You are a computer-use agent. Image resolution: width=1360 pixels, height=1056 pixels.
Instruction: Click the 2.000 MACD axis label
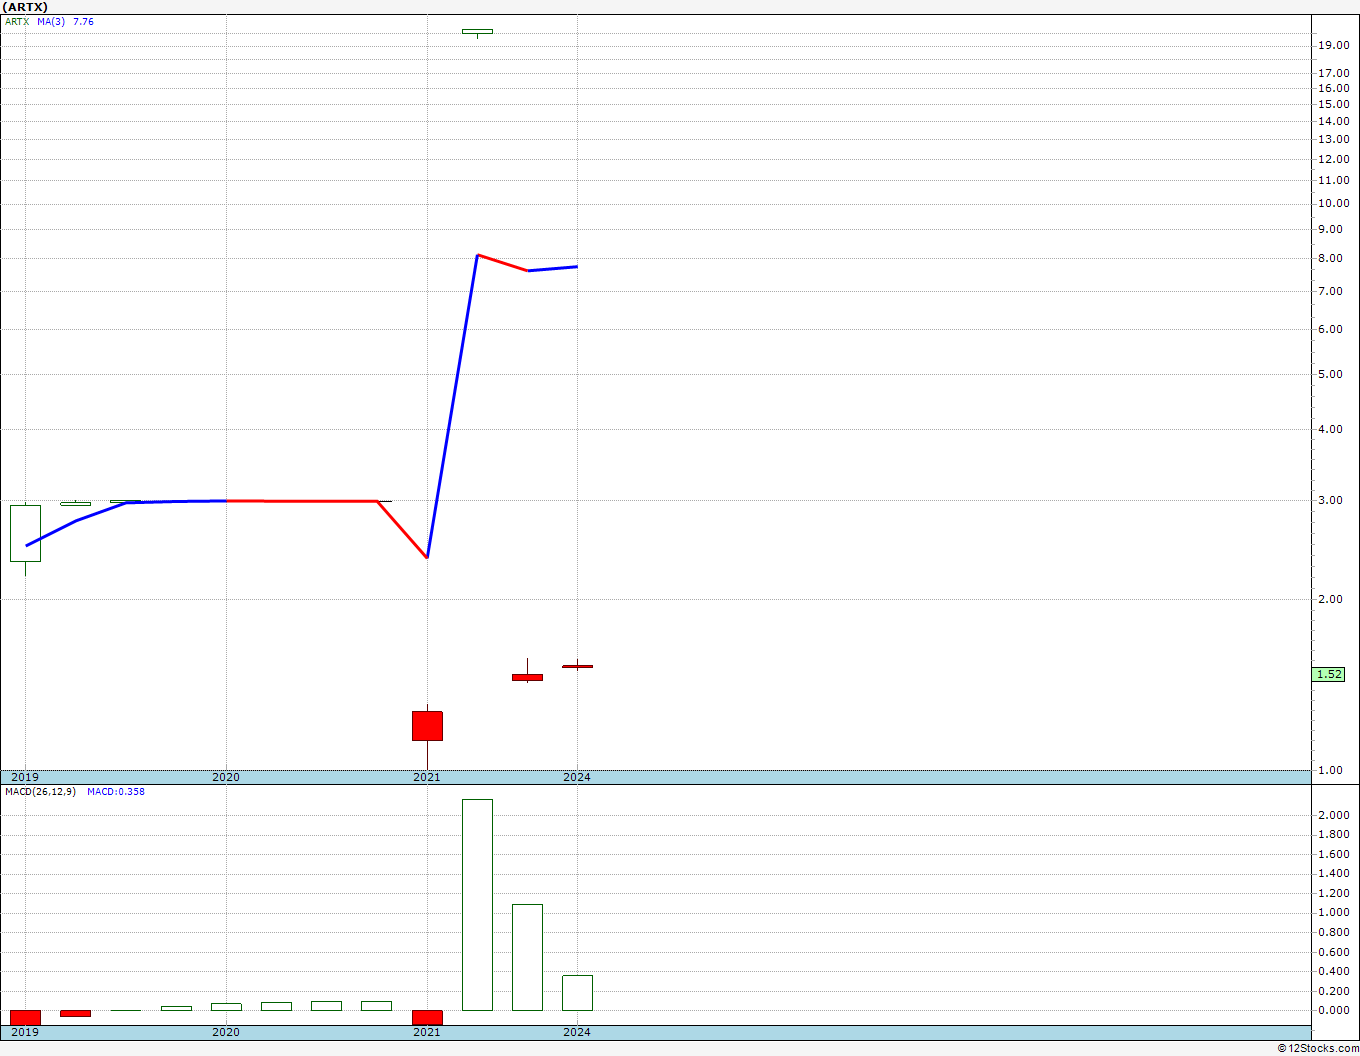pyautogui.click(x=1334, y=815)
